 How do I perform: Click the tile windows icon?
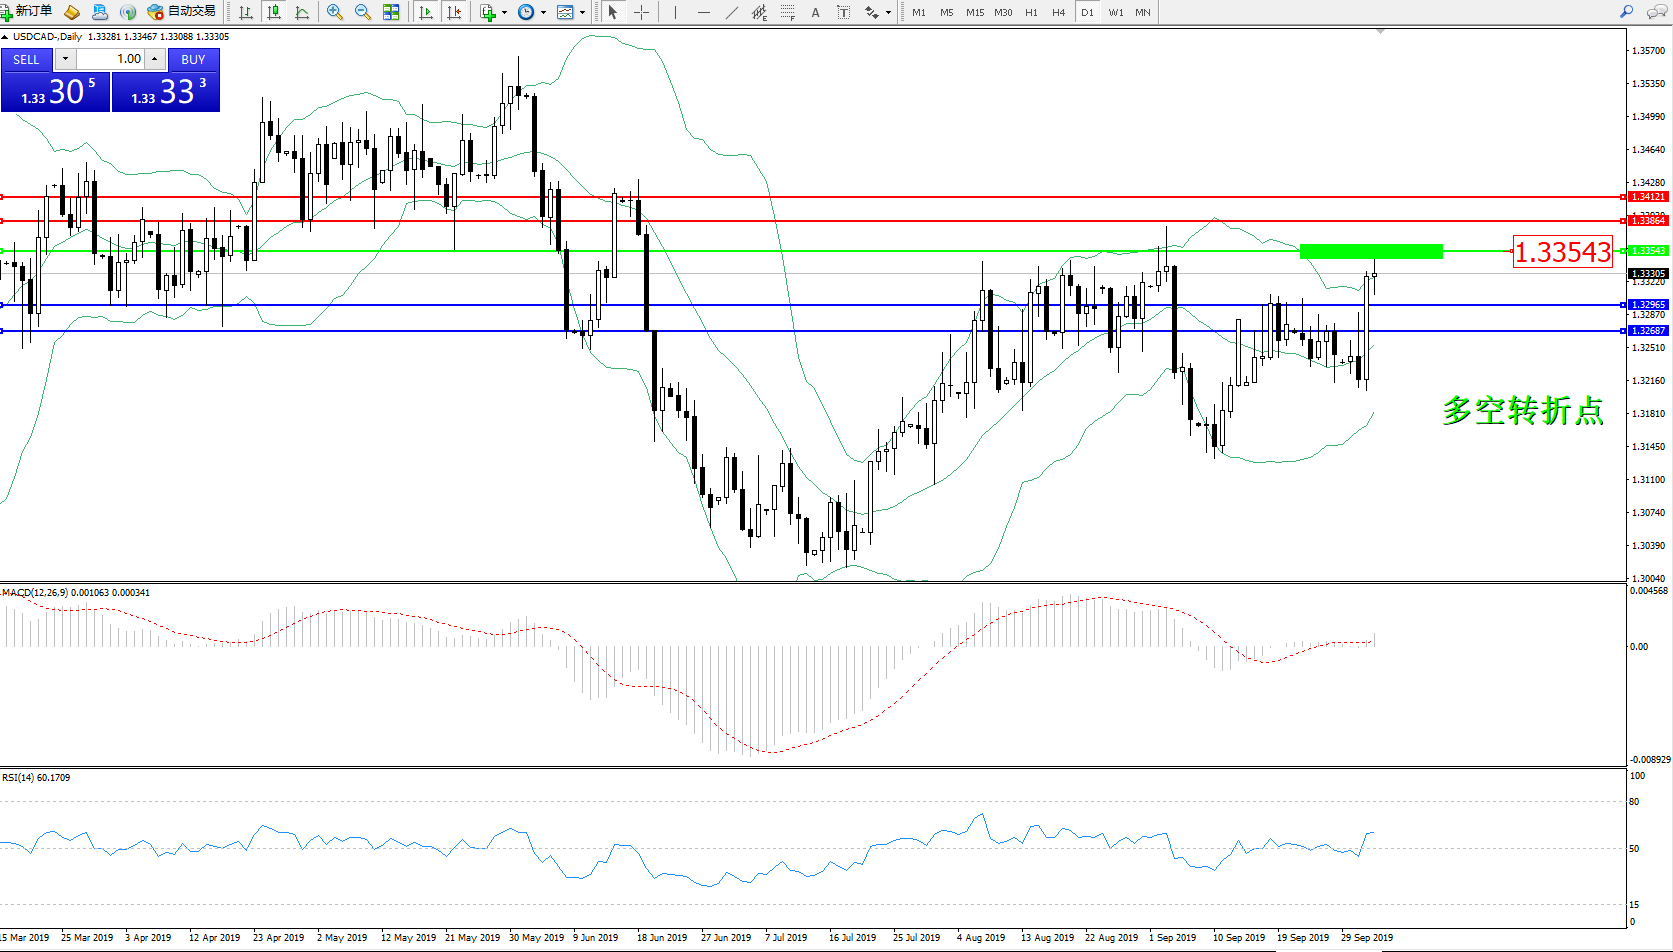(391, 12)
